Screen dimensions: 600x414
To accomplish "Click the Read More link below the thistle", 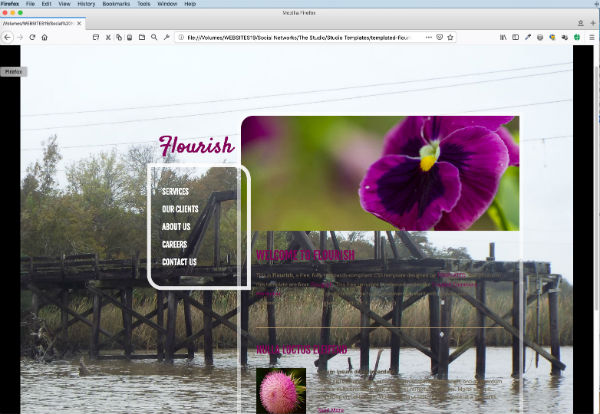I will (331, 410).
